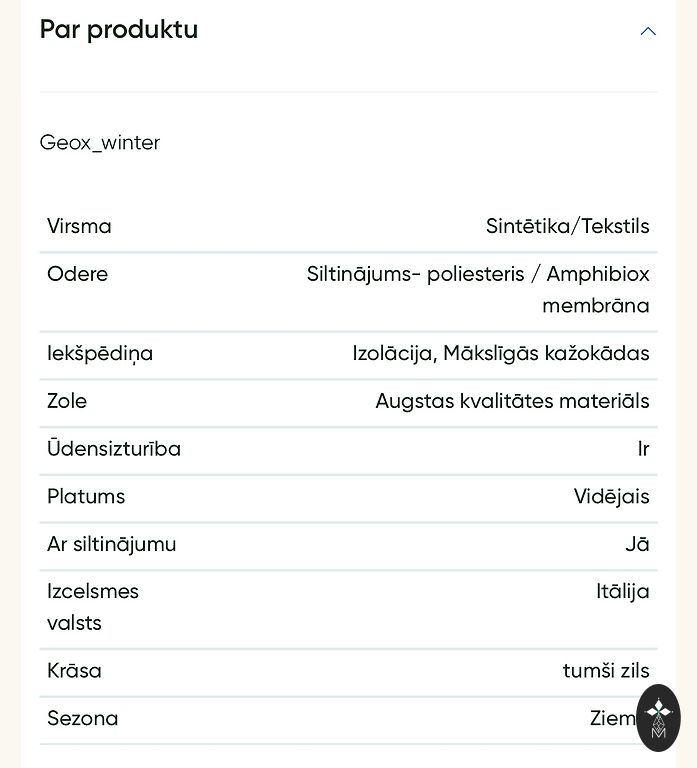Click the Ūdensizturība label
697x768 pixels.
pos(114,449)
